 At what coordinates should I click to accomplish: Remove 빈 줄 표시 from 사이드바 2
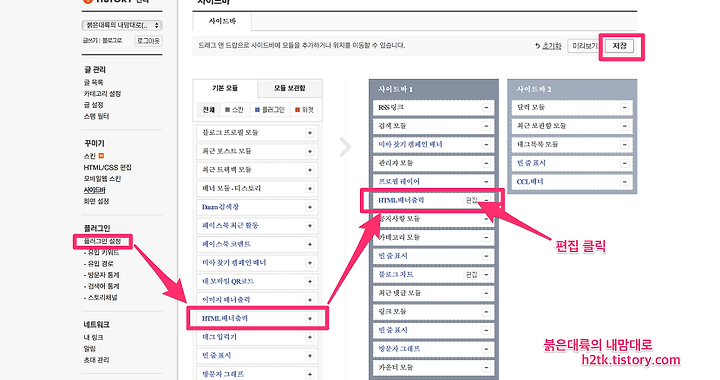(624, 163)
